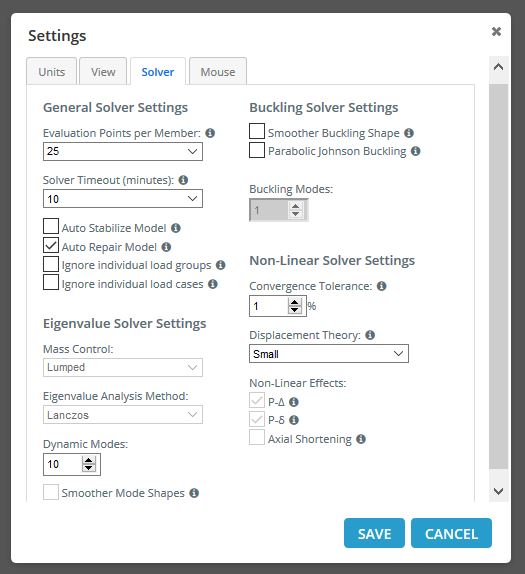This screenshot has width=525, height=574.
Task: Expand Displacement Theory dropdown showing Small
Action: pos(329,354)
